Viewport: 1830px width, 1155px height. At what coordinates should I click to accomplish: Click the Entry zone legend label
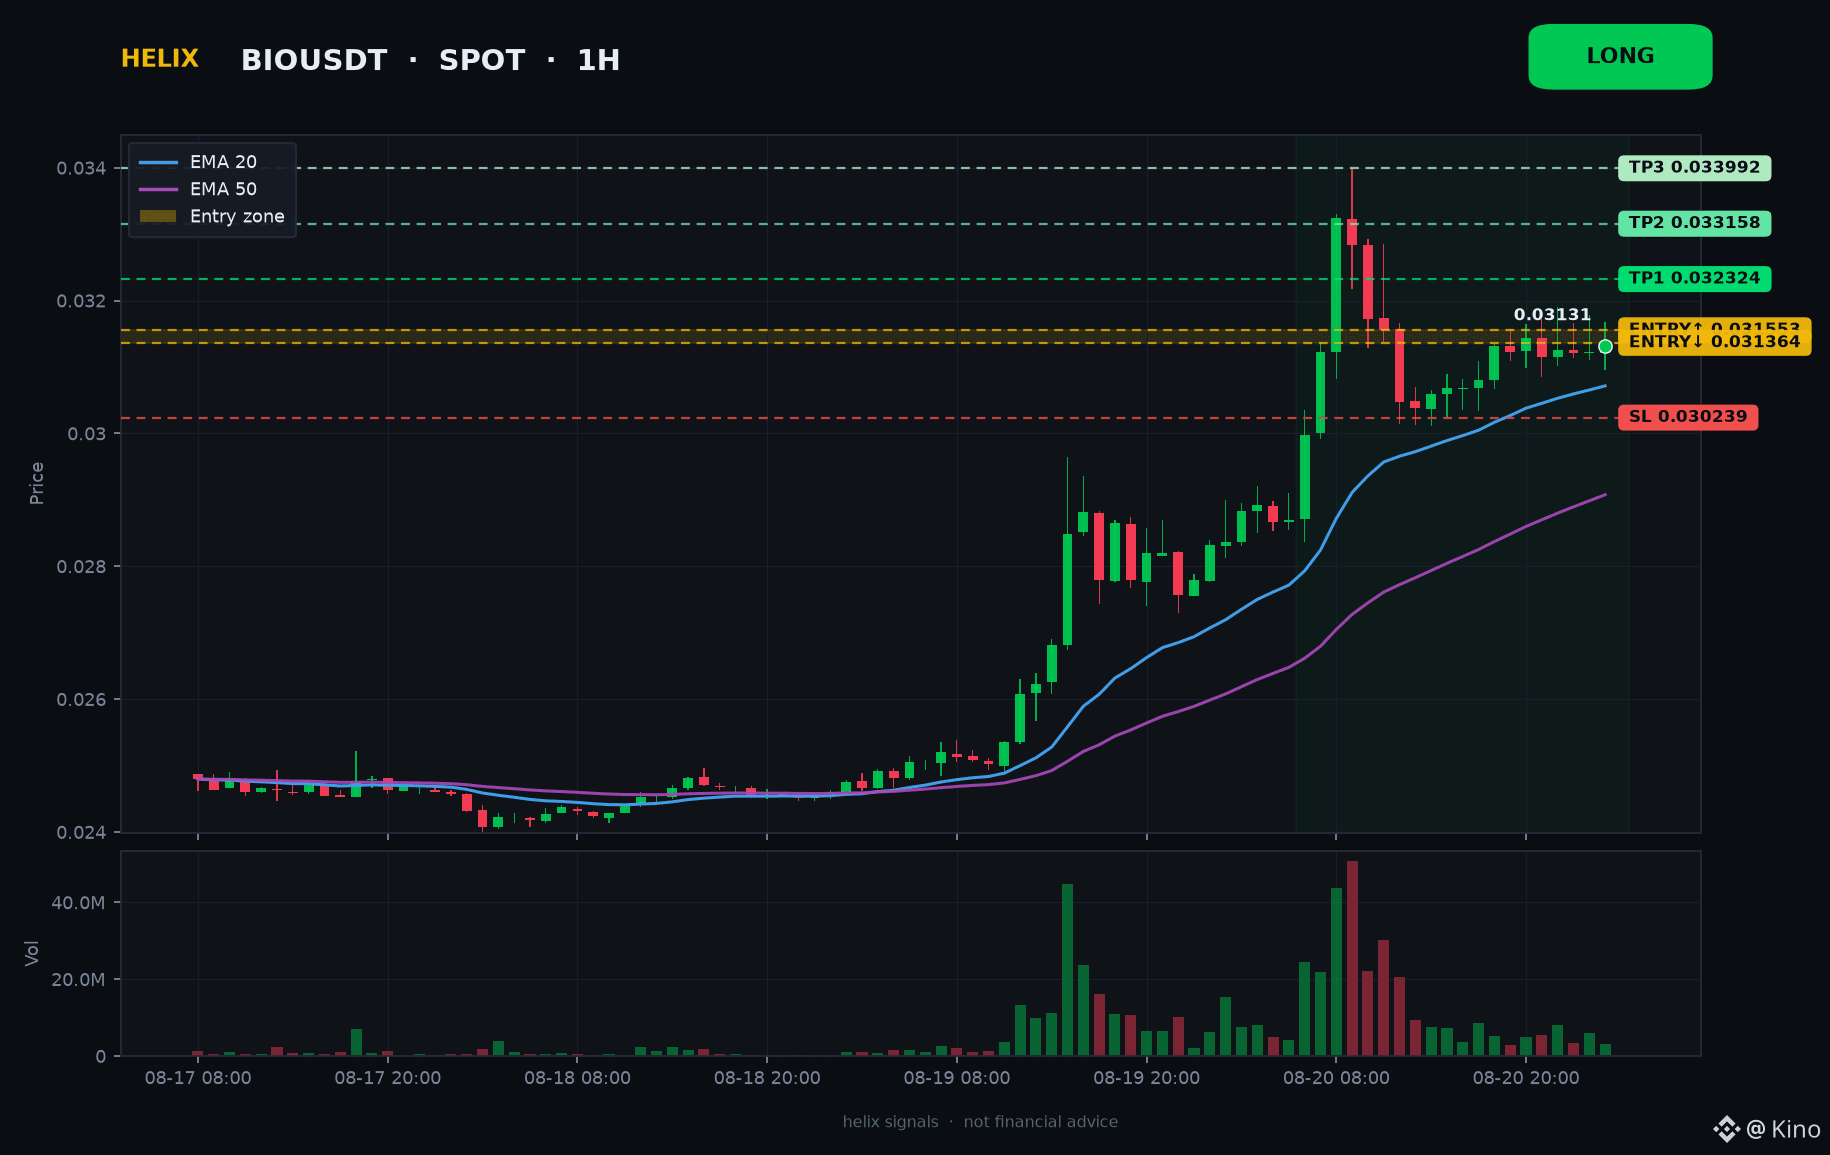(x=237, y=216)
